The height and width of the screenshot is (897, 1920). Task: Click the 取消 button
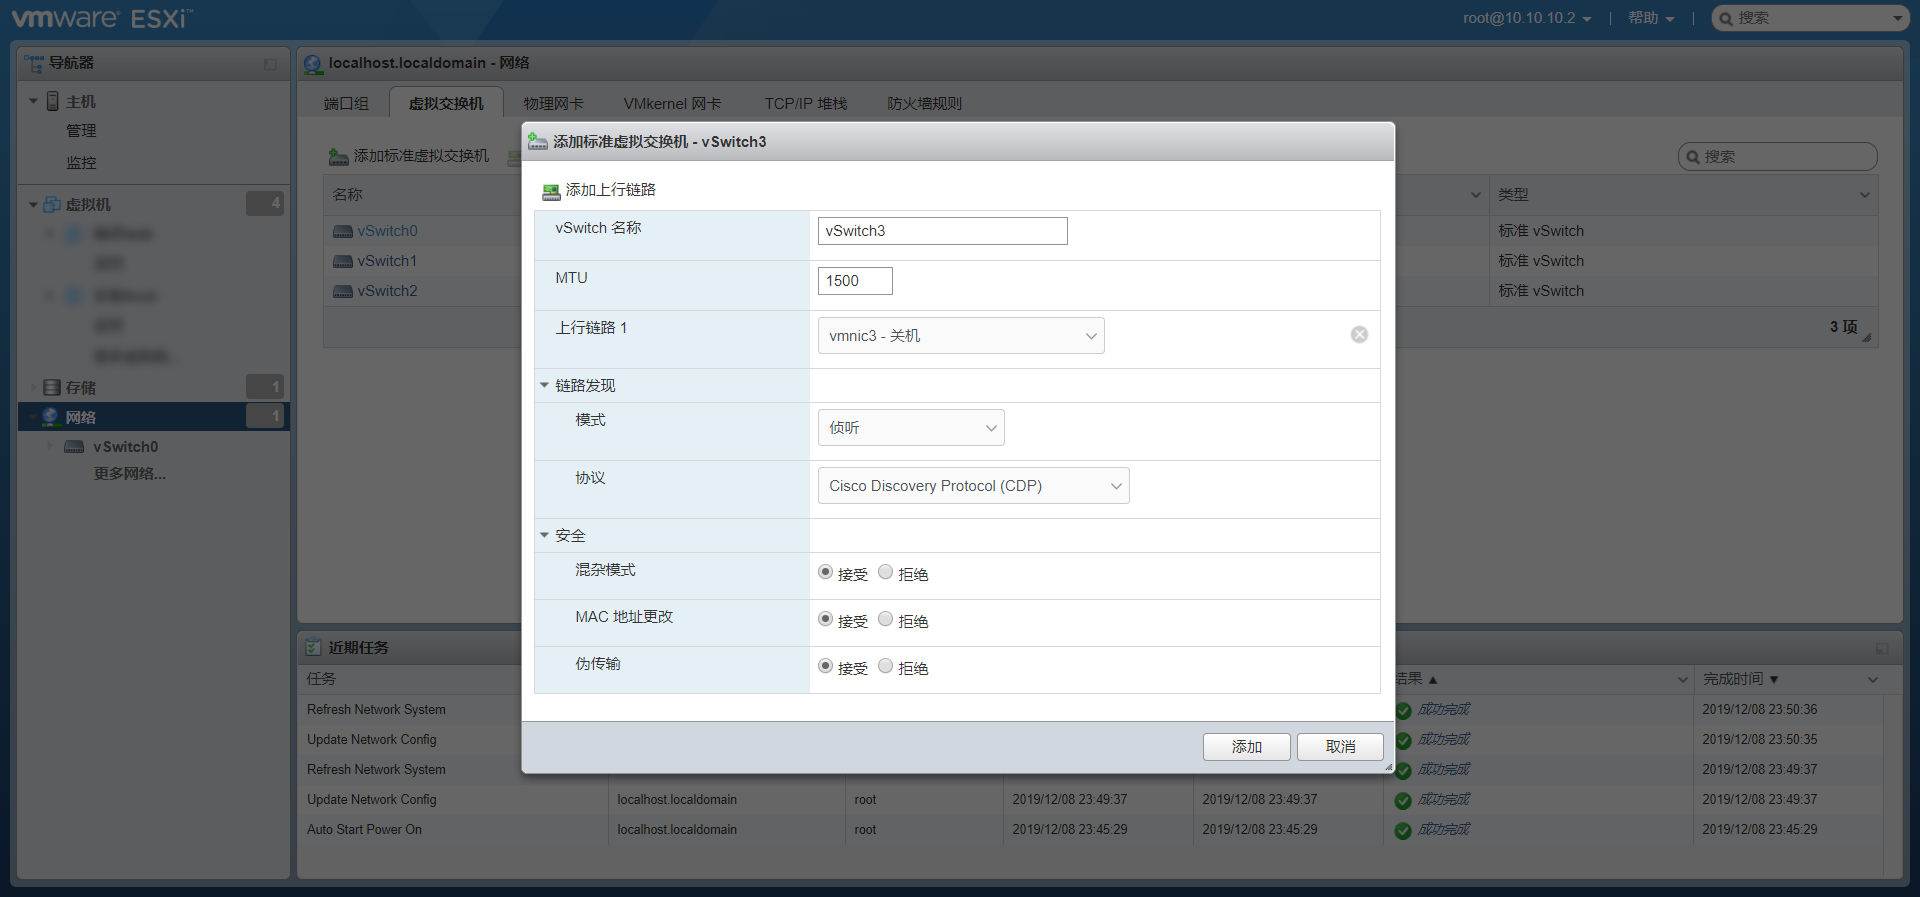(1340, 747)
